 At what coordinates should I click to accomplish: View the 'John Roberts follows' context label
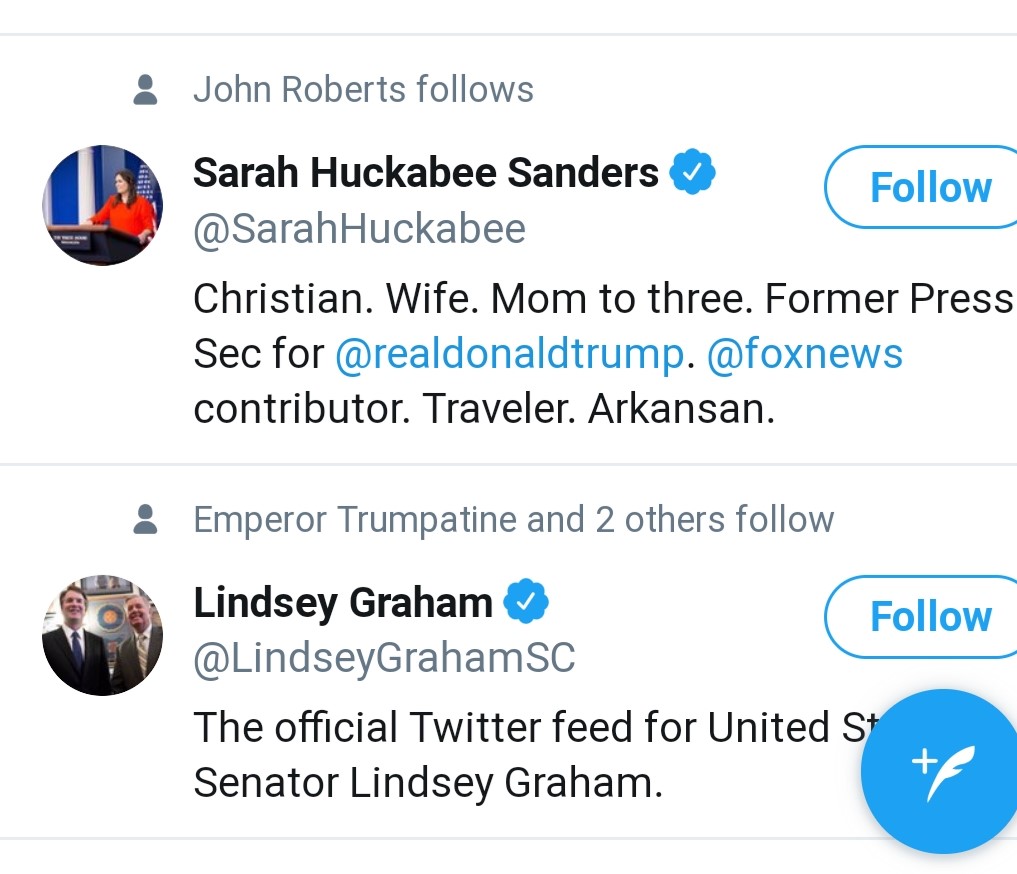[363, 90]
